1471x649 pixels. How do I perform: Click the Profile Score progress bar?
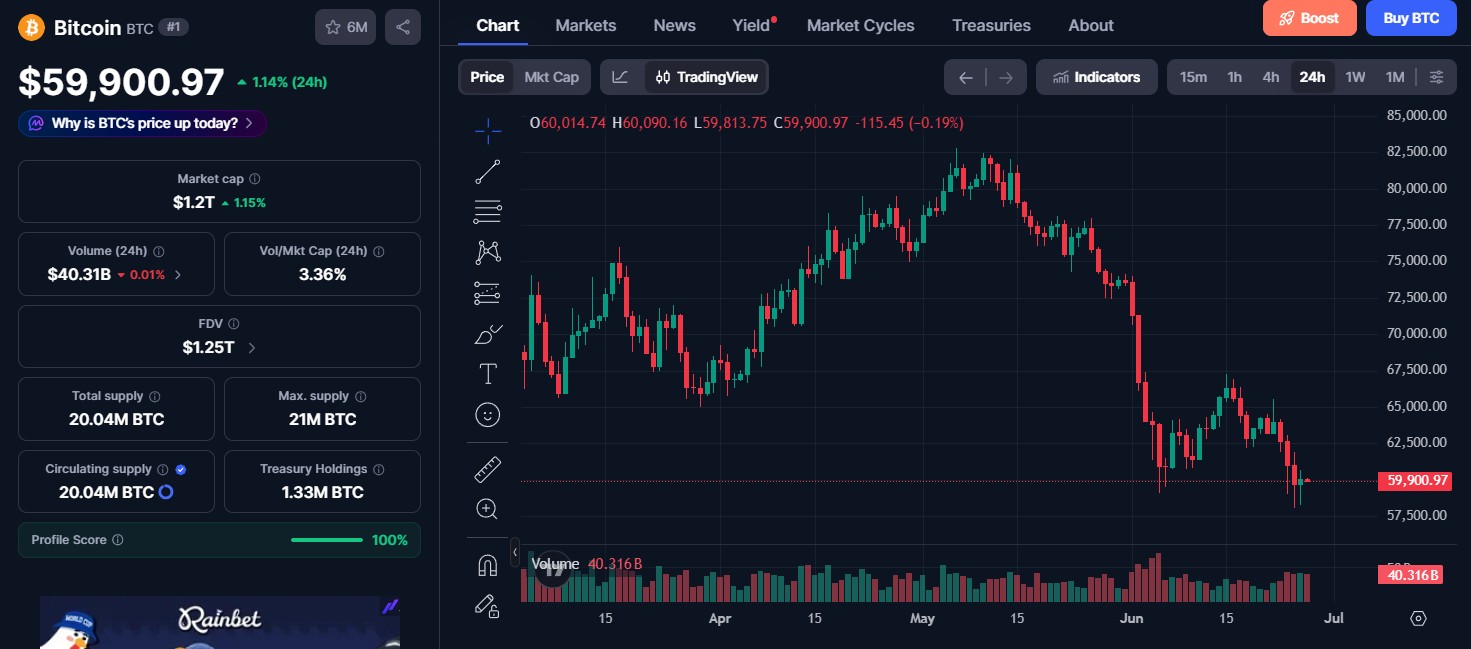pyautogui.click(x=327, y=540)
